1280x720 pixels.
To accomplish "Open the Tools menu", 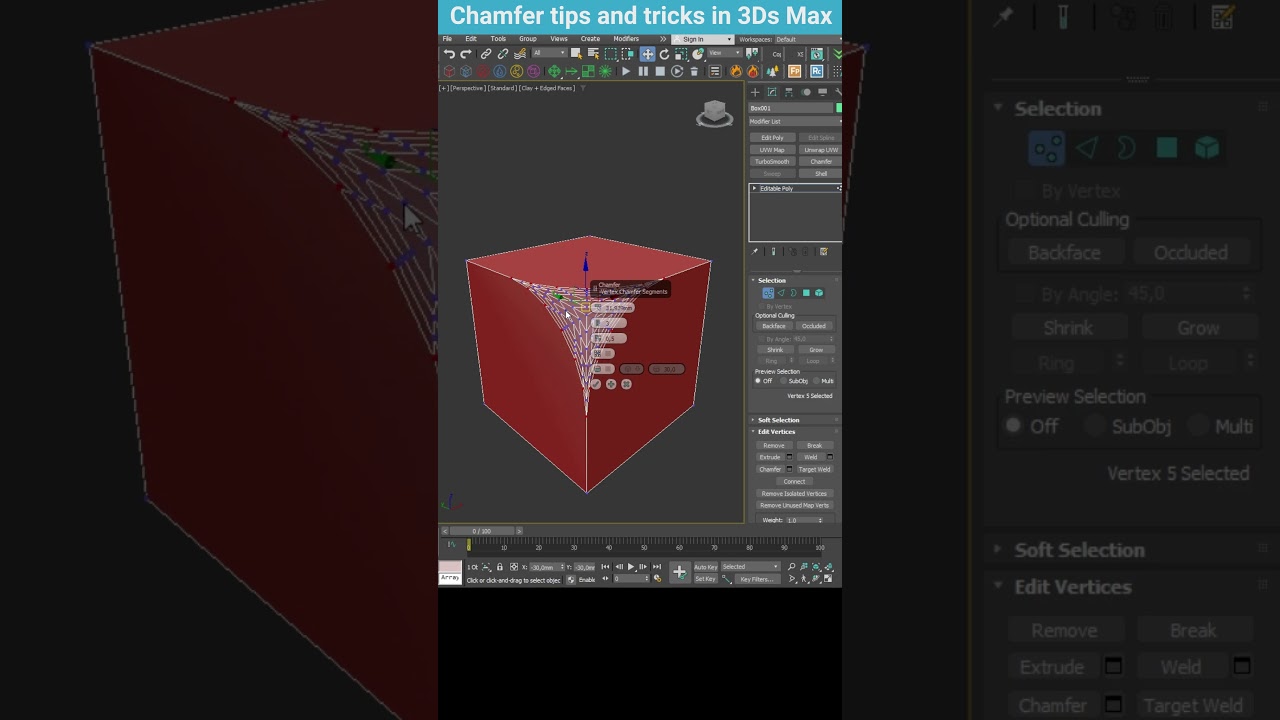I will [498, 39].
